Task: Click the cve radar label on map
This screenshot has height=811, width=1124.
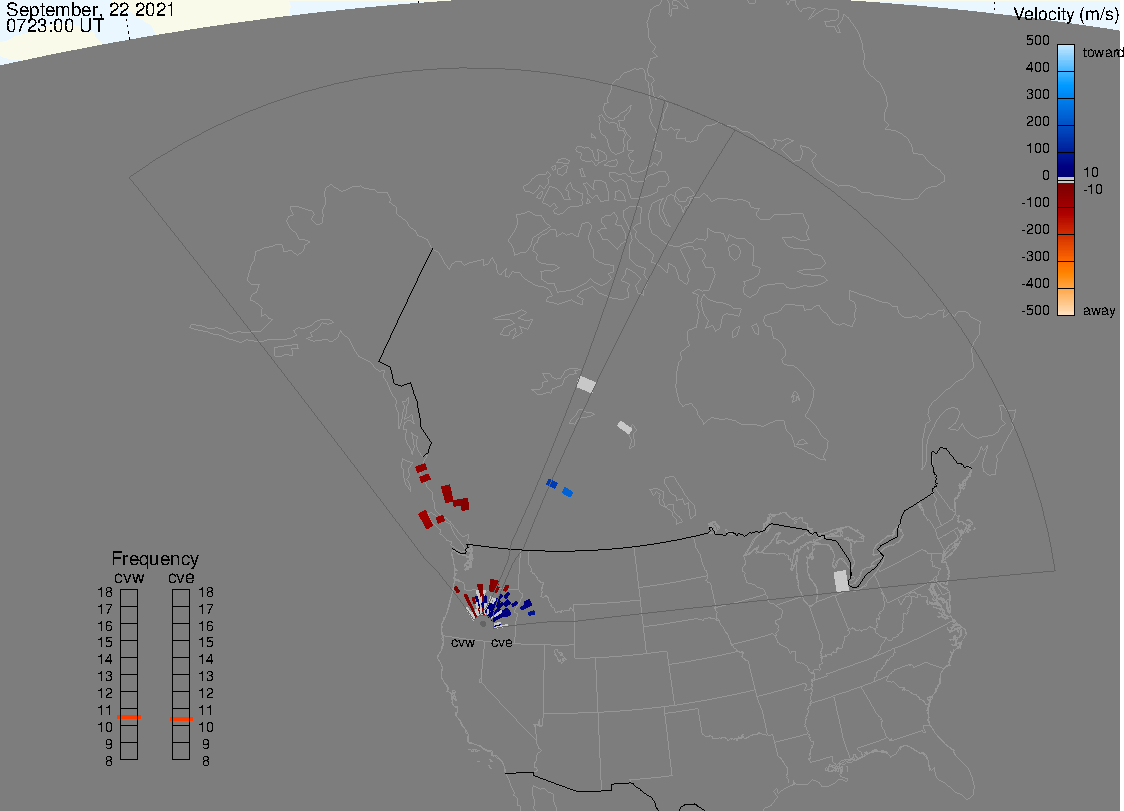Action: [x=502, y=643]
